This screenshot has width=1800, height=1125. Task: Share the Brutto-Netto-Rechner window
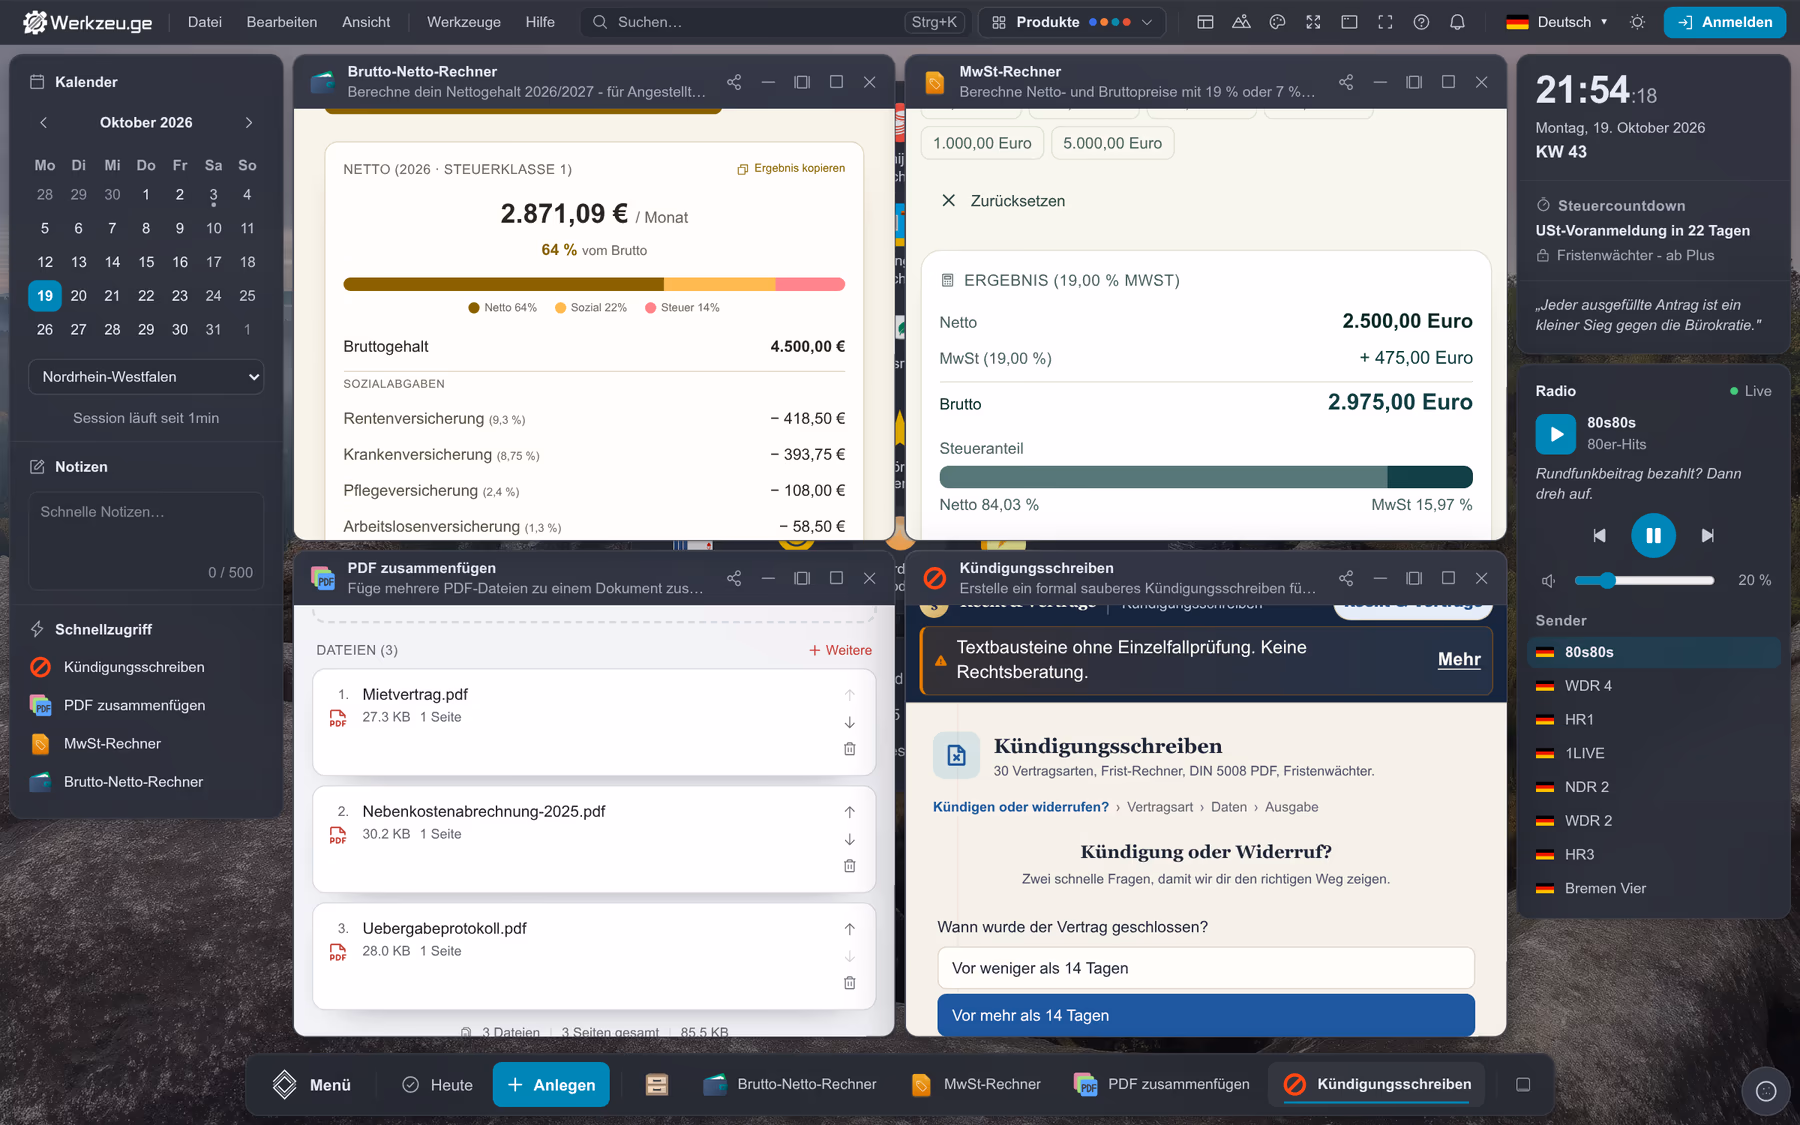pyautogui.click(x=734, y=82)
